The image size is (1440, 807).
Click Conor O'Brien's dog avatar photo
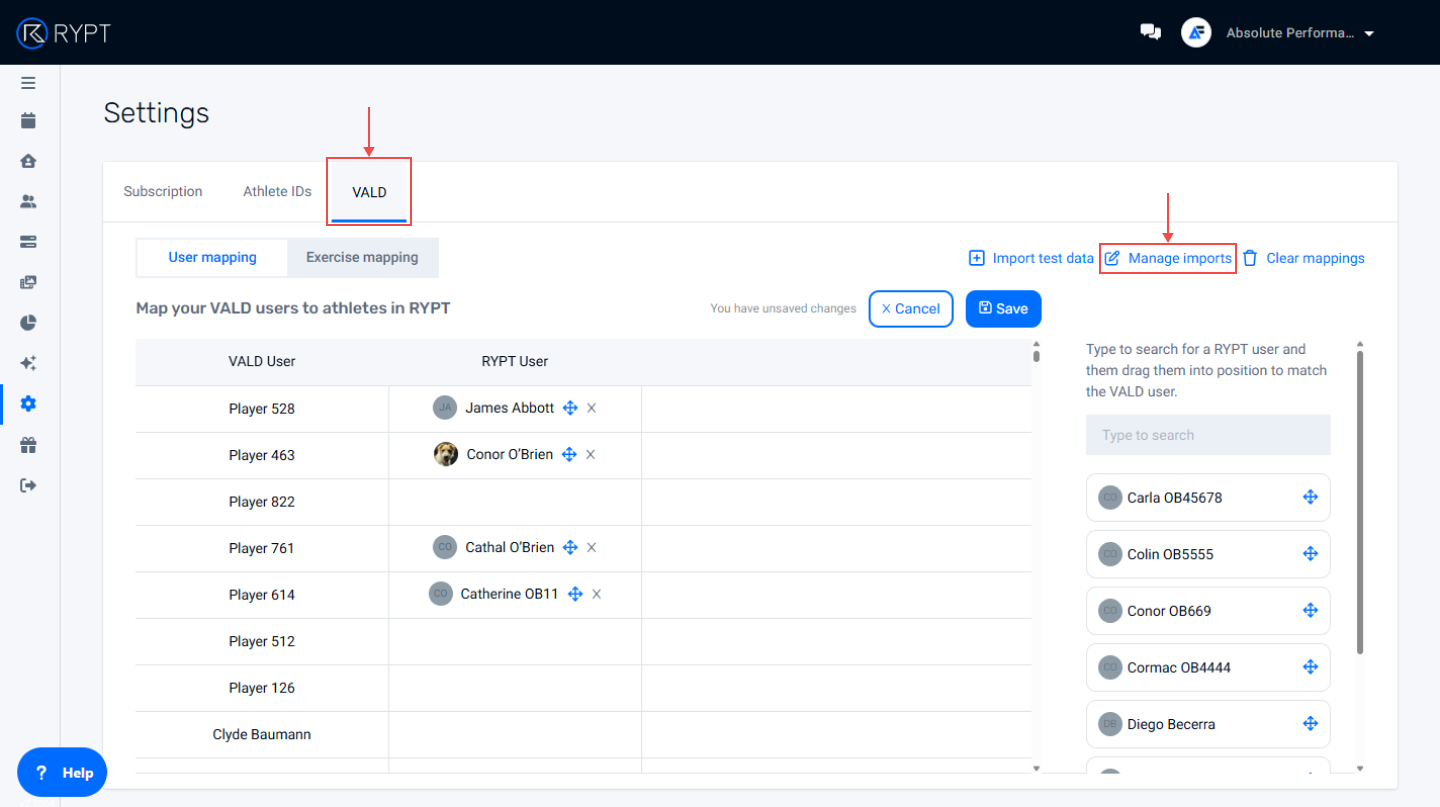click(446, 454)
